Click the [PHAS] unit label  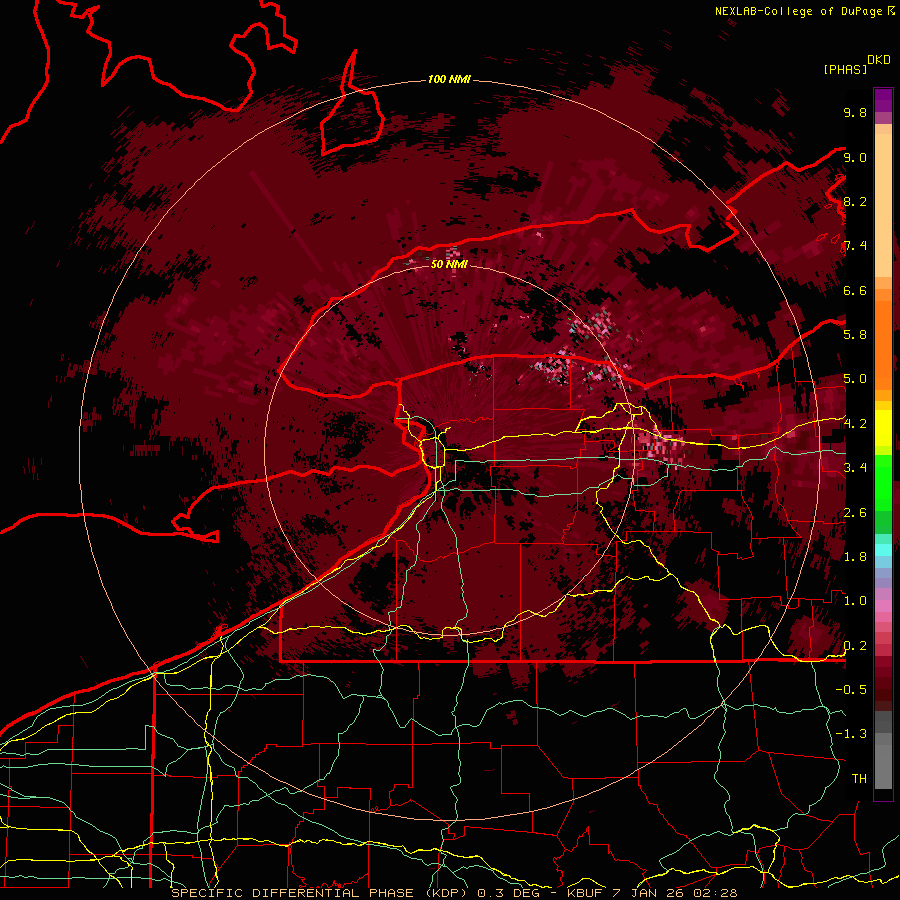click(844, 69)
